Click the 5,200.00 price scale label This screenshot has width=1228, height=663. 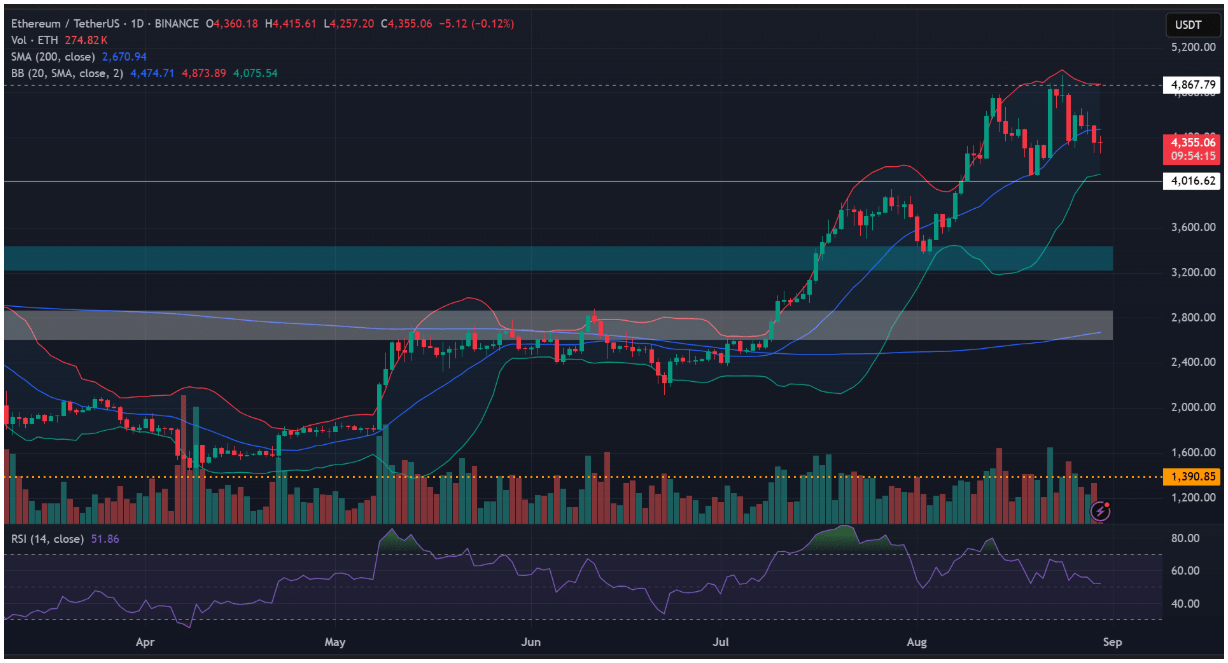click(x=1191, y=47)
